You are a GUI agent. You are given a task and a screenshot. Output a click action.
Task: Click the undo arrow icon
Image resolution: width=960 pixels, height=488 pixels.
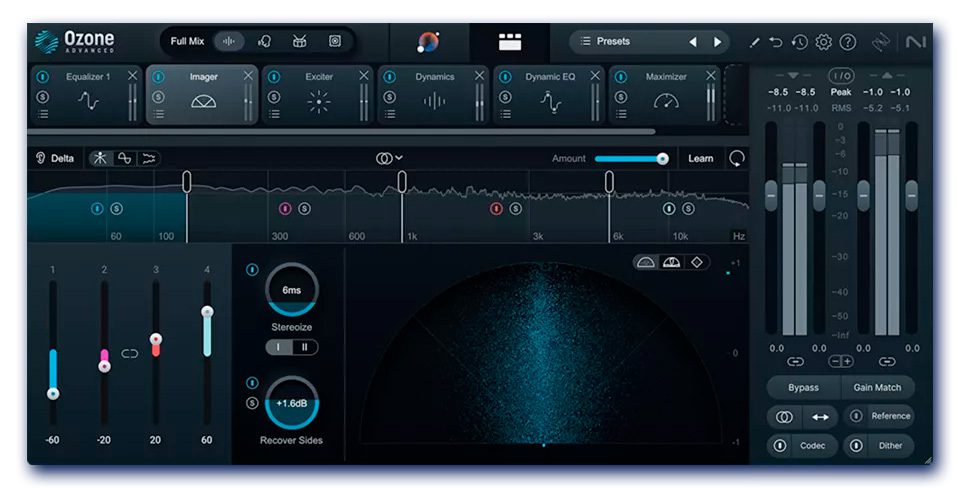pyautogui.click(x=776, y=42)
